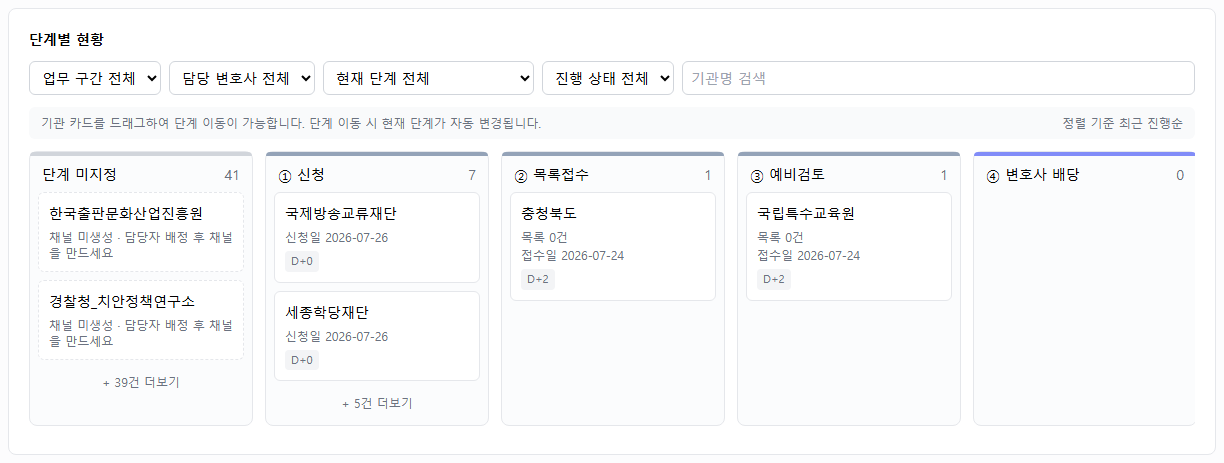
Task: Expand the 현재 단계 전체 dropdown
Action: pyautogui.click(x=429, y=78)
